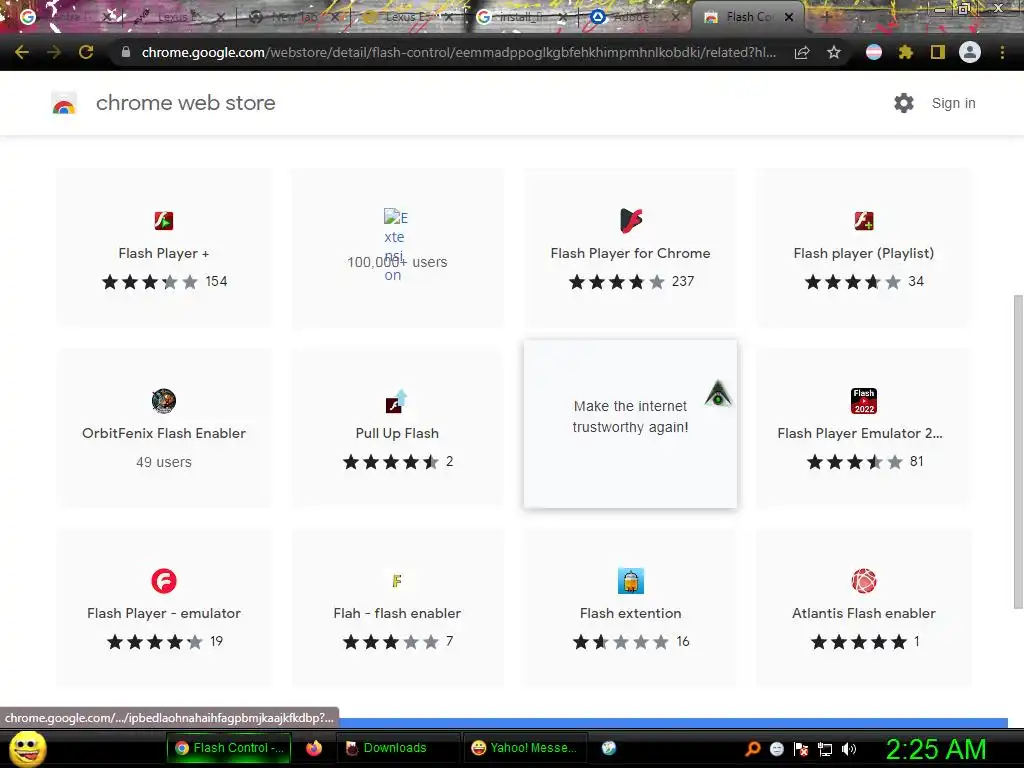Click the share page icon in address bar
Viewport: 1024px width, 768px height.
(802, 52)
